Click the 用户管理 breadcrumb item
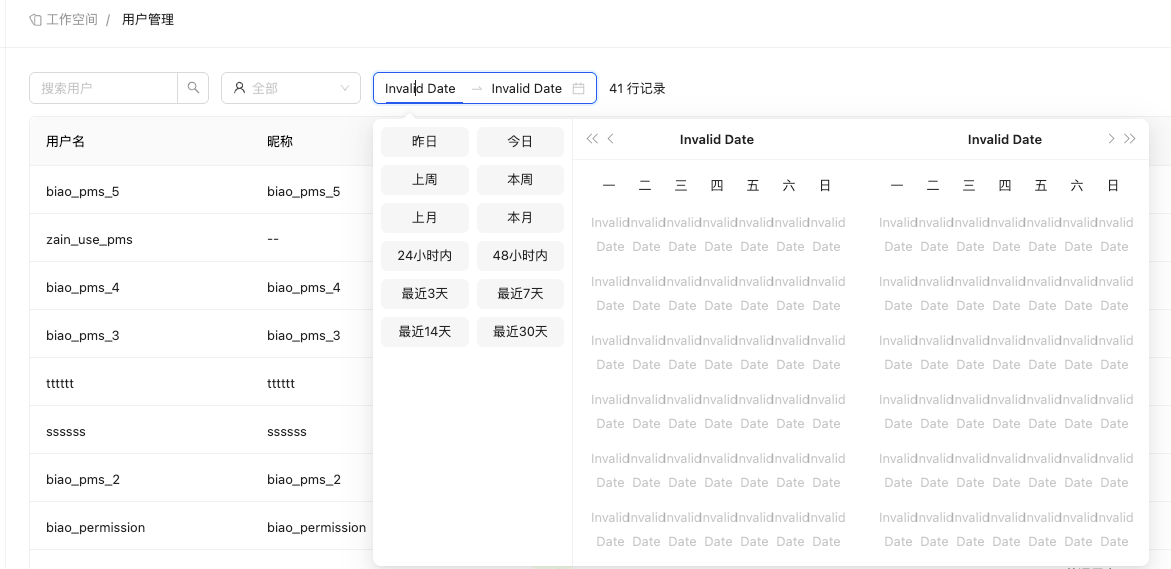This screenshot has width=1171, height=569. click(x=148, y=20)
